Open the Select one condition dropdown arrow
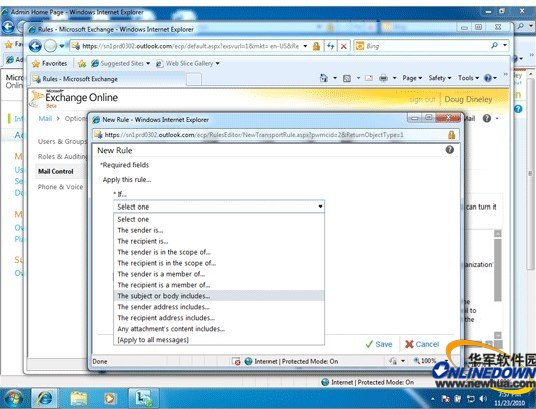The height and width of the screenshot is (409, 536). coord(320,207)
